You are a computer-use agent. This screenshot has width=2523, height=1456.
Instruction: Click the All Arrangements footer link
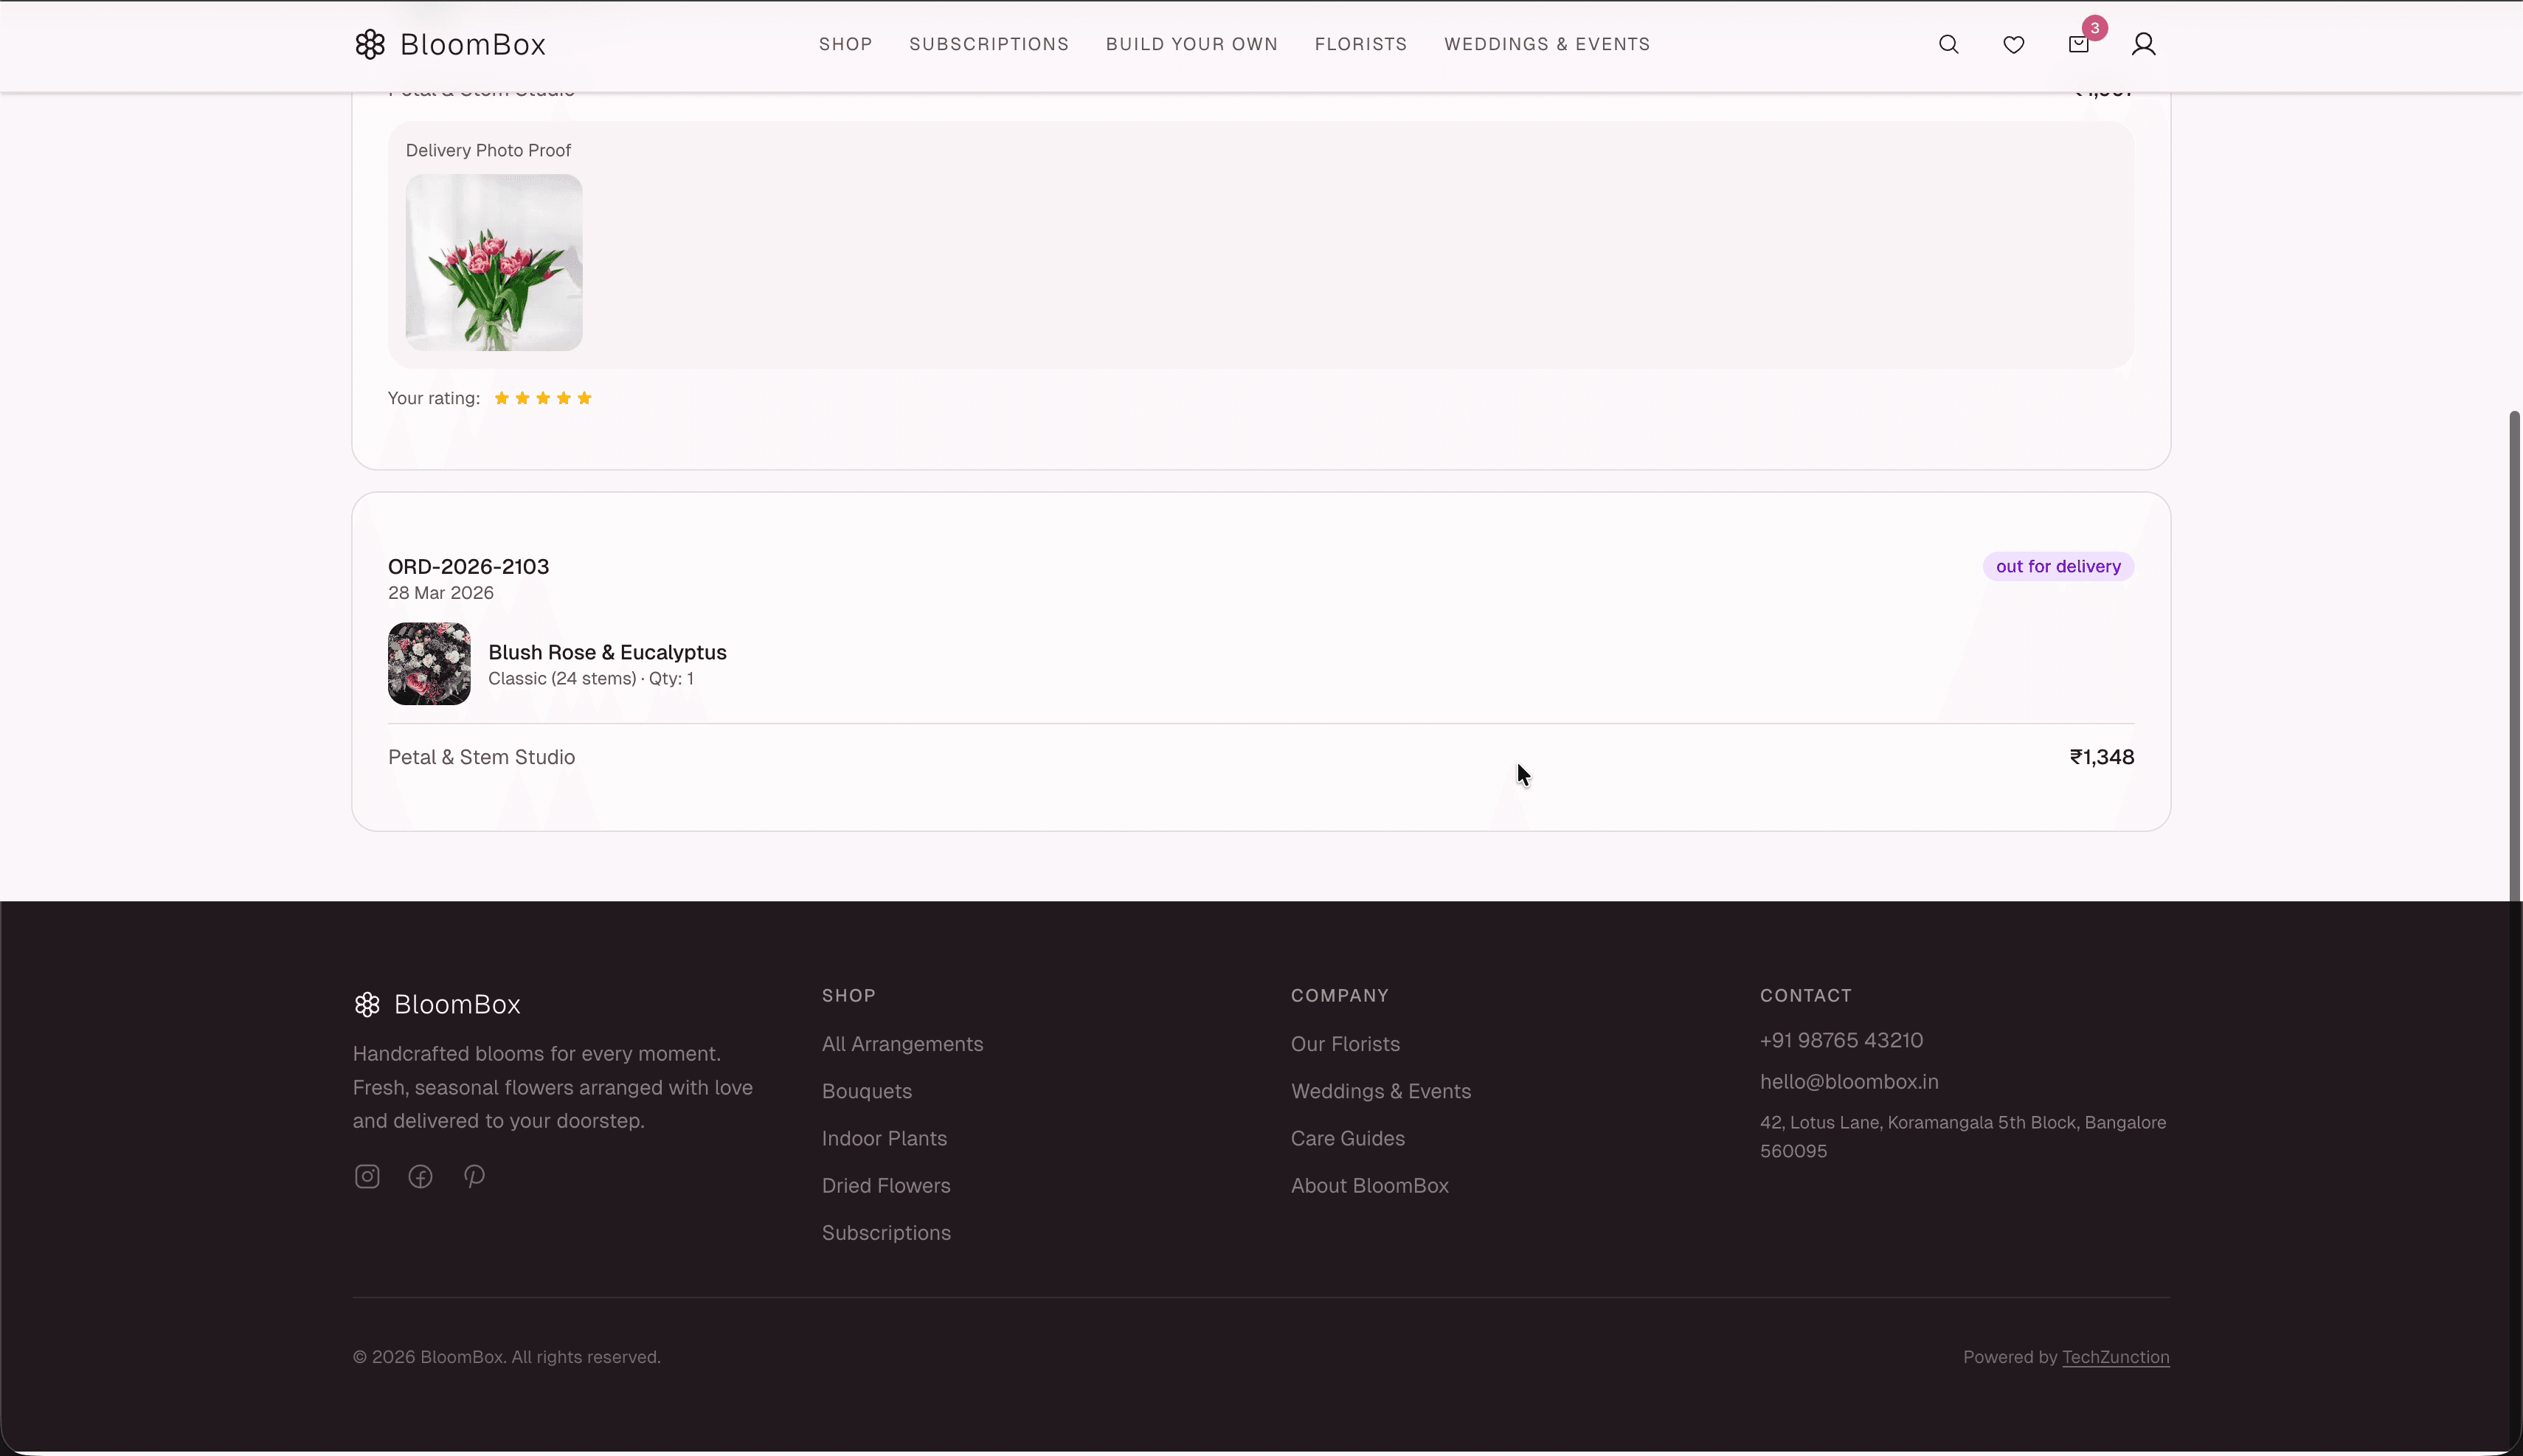click(901, 1044)
